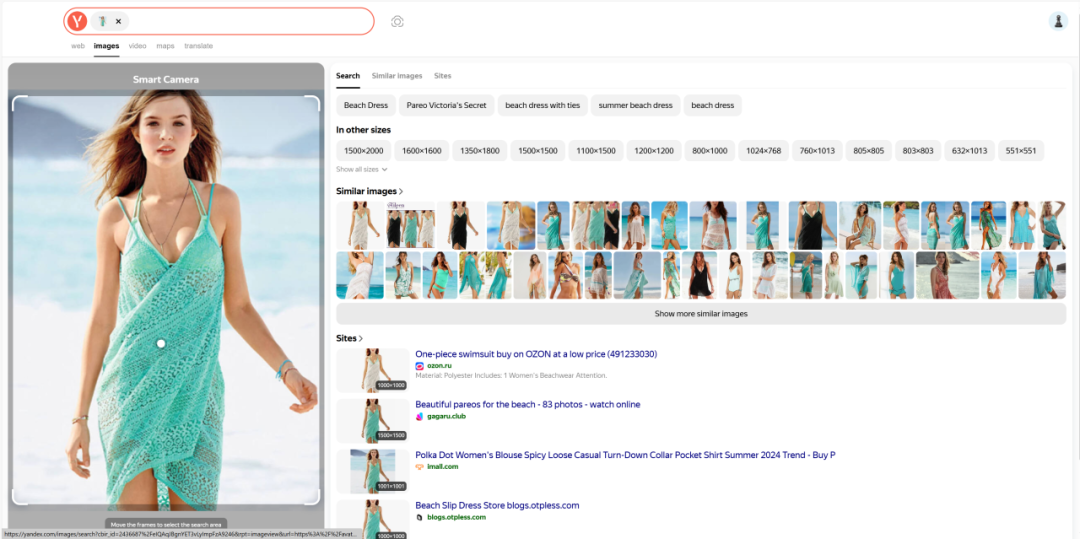Screen dimensions: 1080x539
Task: Open first similar image thumbnail in second row
Action: (x=360, y=275)
